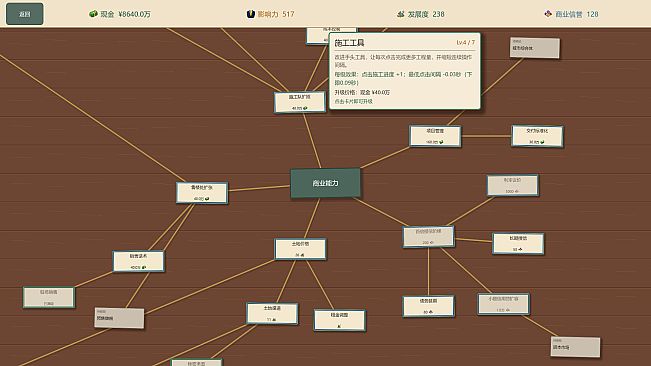The width and height of the screenshot is (651, 366).
Task: Click the 商业信誉 reputation icon
Action: click(x=548, y=14)
